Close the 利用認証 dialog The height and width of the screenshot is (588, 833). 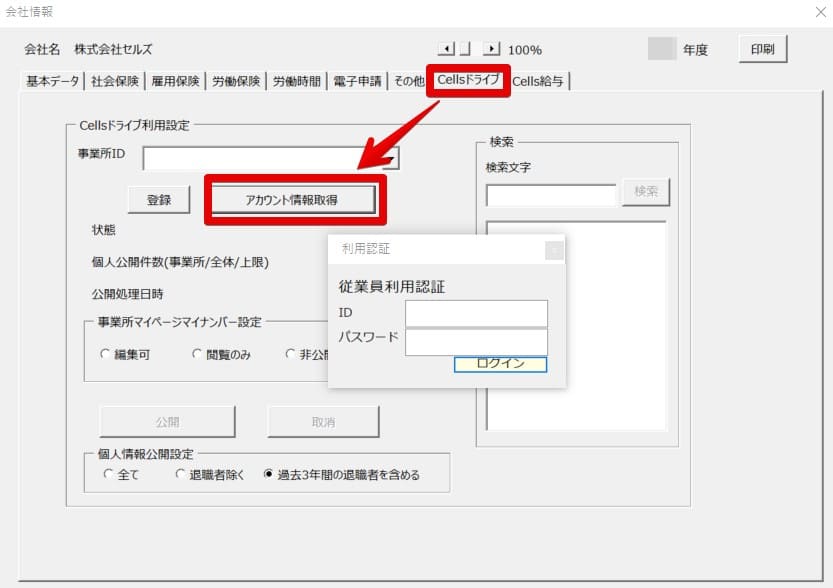554,250
